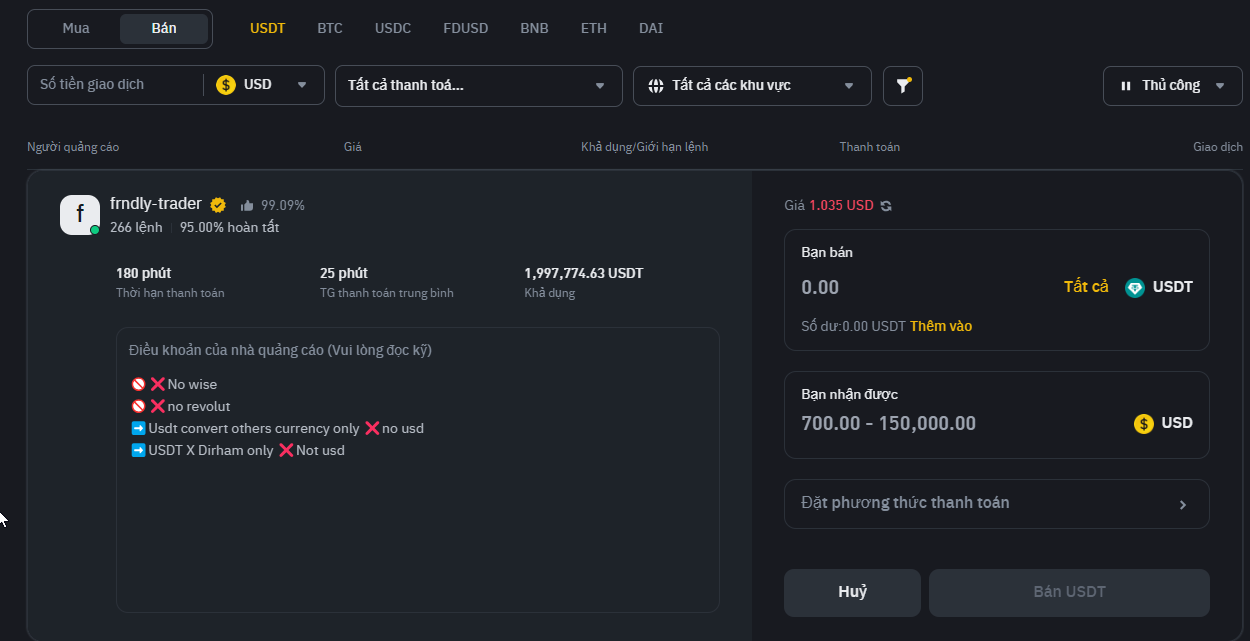This screenshot has height=641, width=1250.
Task: Click the 'Tất cả' max amount link
Action: (1086, 287)
